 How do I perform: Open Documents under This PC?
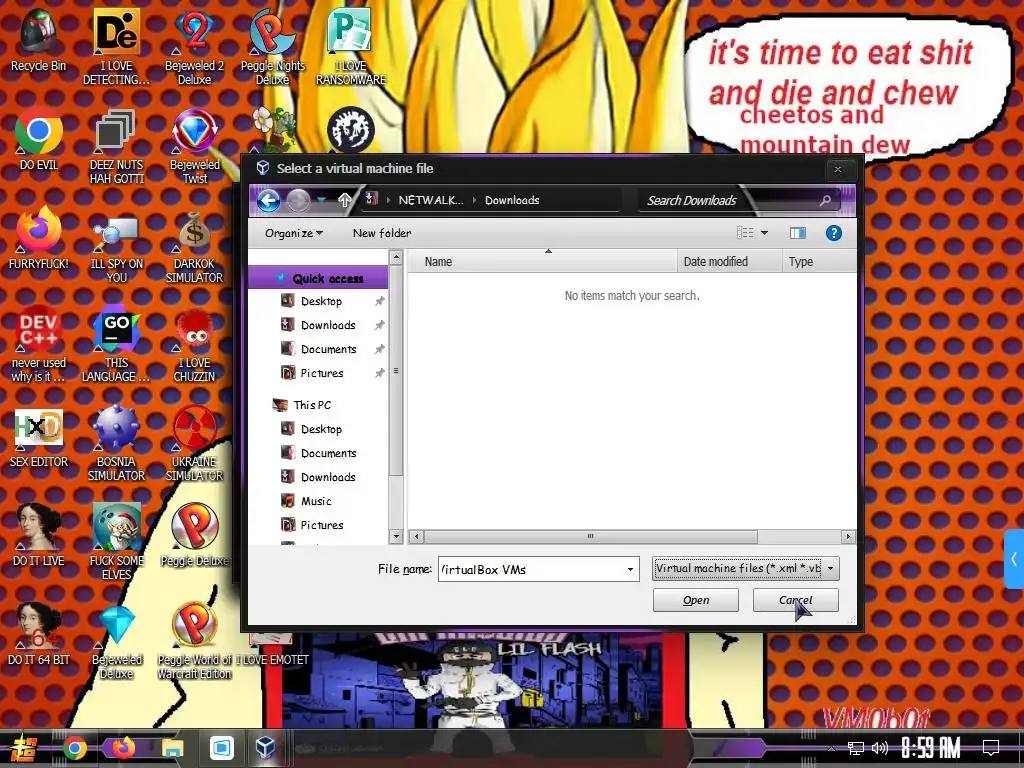(328, 453)
